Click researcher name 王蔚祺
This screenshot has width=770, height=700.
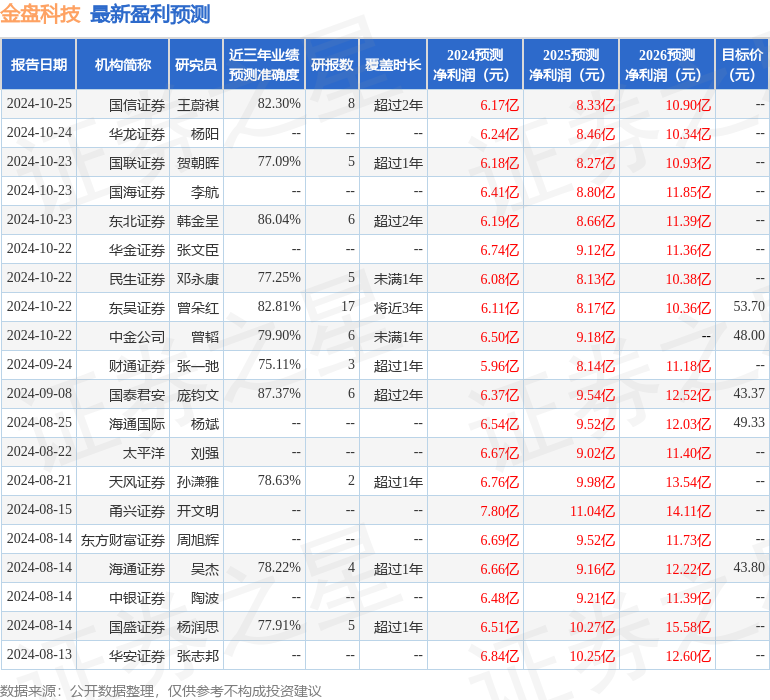[198, 105]
